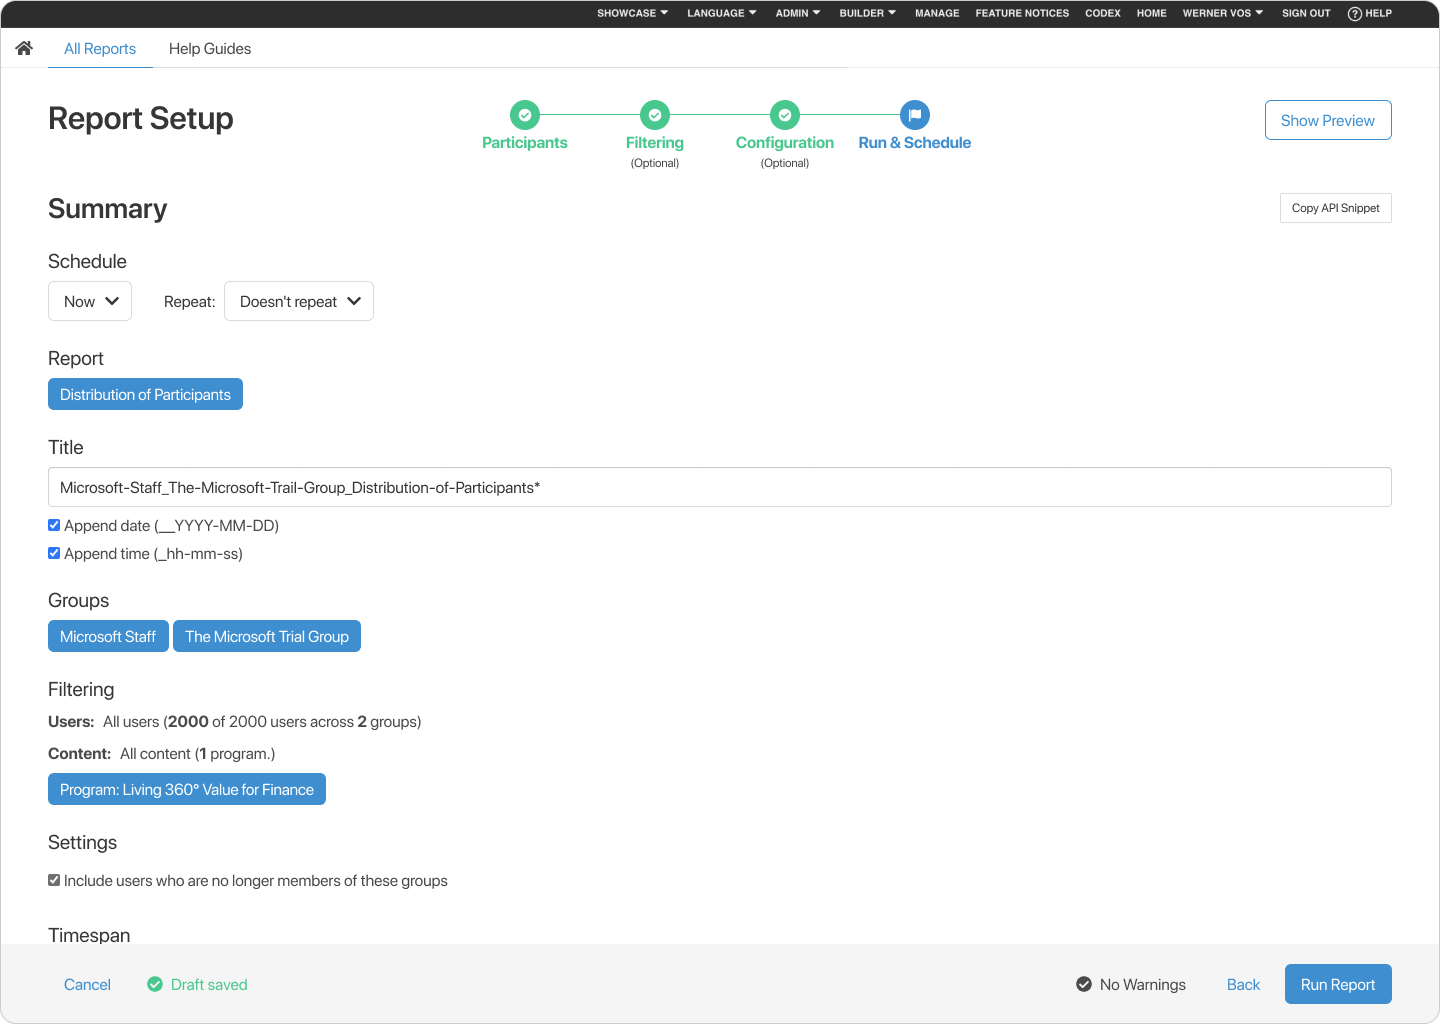Click the Filtering step checkmark icon
The image size is (1440, 1024).
654,115
